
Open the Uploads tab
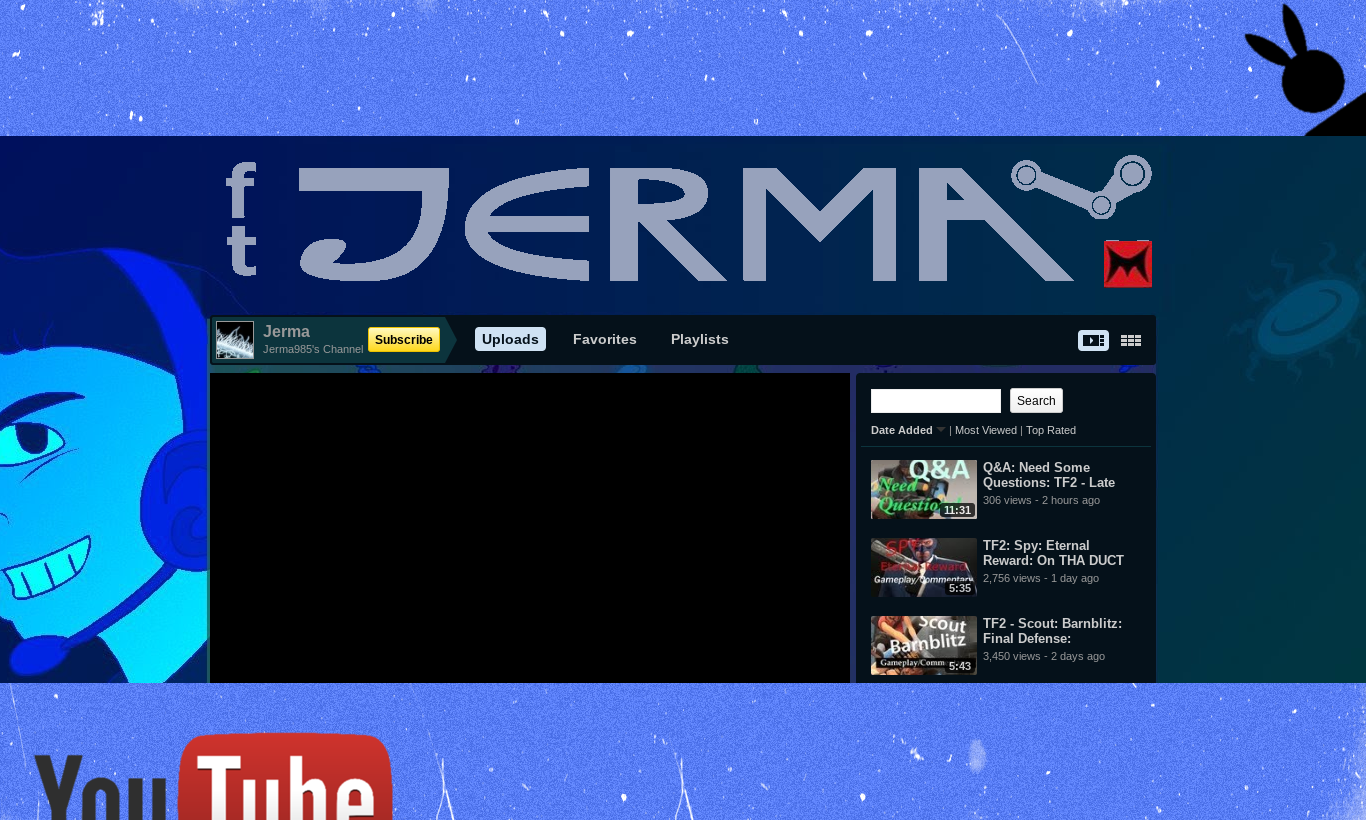click(x=510, y=339)
